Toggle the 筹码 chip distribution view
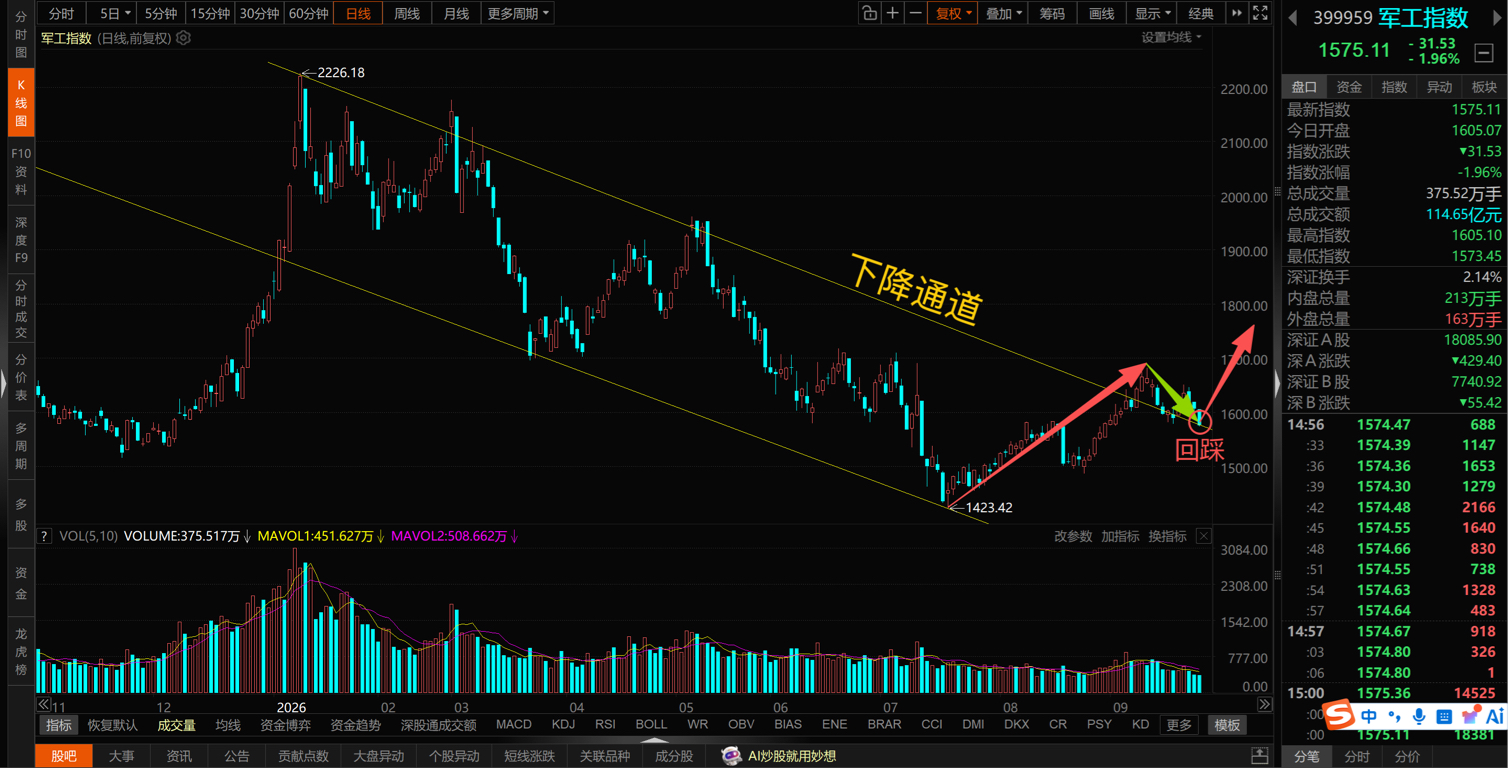1508x768 pixels. 1052,13
